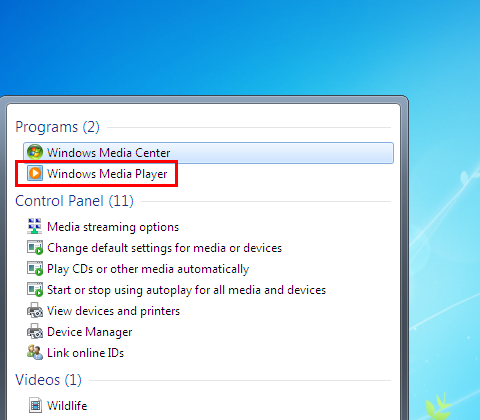This screenshot has width=480, height=420.
Task: Click printer icon beside View devices and printers
Action: click(x=35, y=310)
